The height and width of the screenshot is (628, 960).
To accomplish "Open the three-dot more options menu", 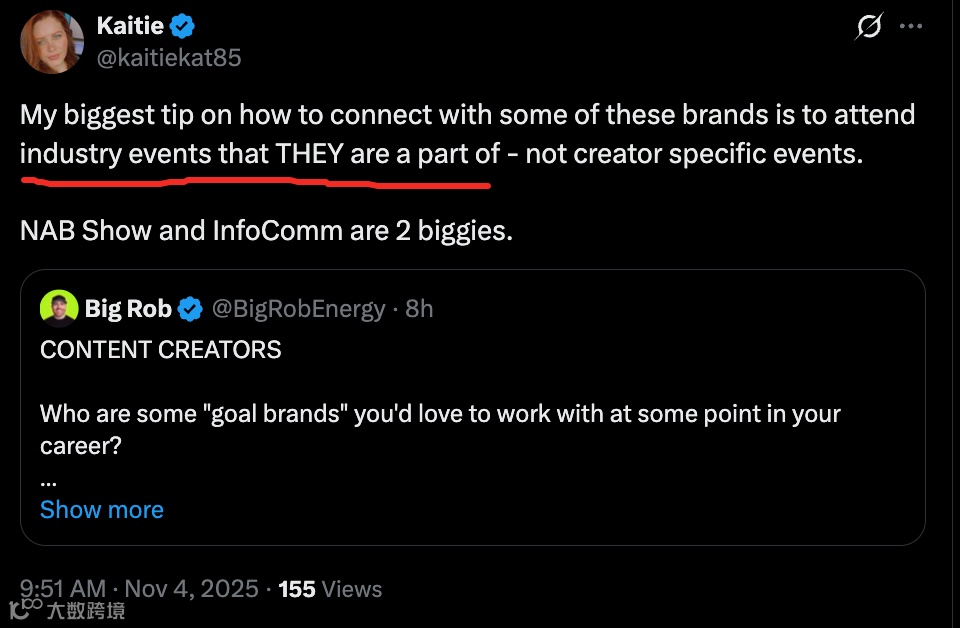I will [x=910, y=27].
